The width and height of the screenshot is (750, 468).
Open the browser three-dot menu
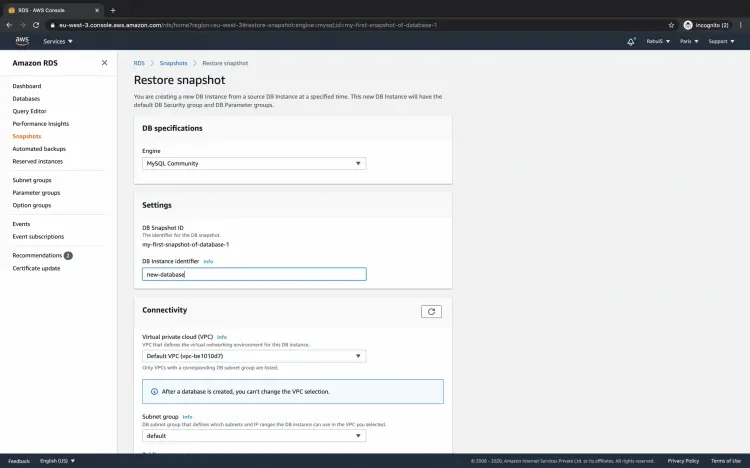[x=740, y=25]
